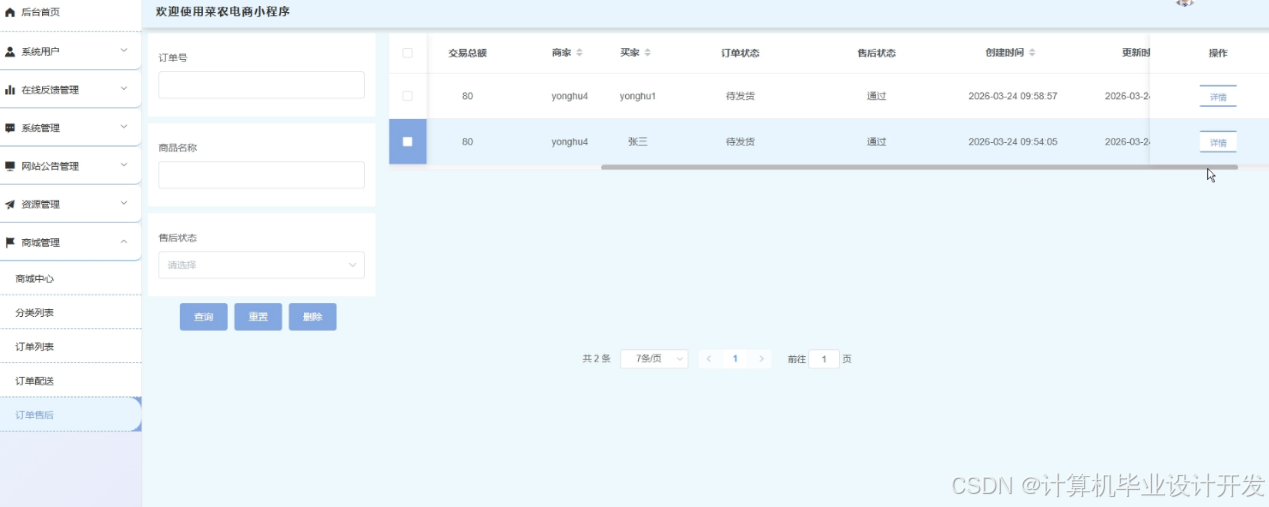The height and width of the screenshot is (507, 1269).
Task: Click the flag icon beside 商城管理
Action: click(10, 242)
